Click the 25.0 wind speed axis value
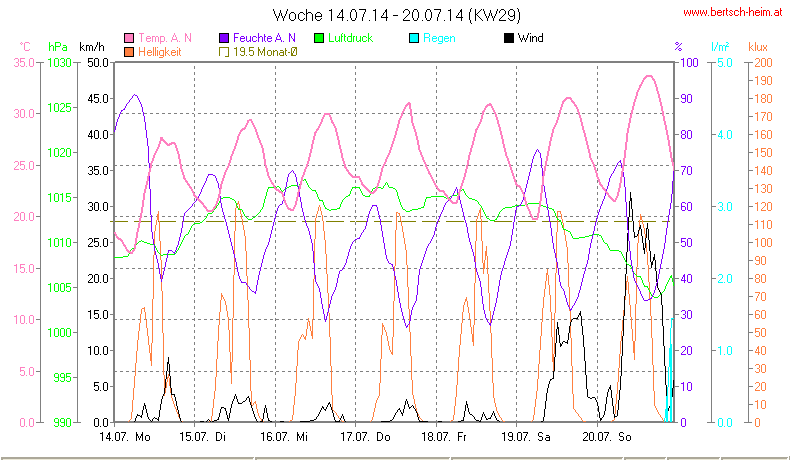790x460 pixels. tap(98, 242)
